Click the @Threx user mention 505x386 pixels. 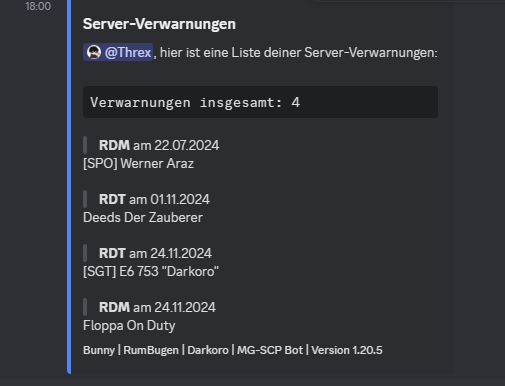(118, 52)
